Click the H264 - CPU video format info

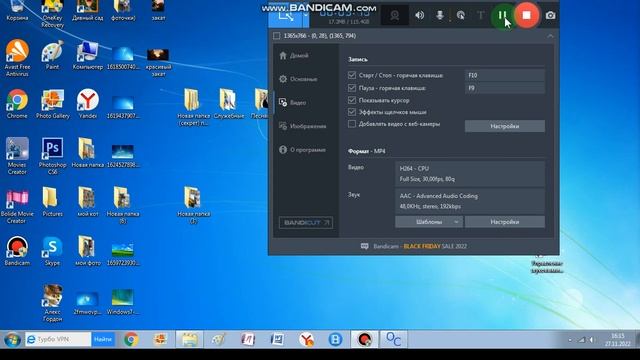tap(469, 173)
